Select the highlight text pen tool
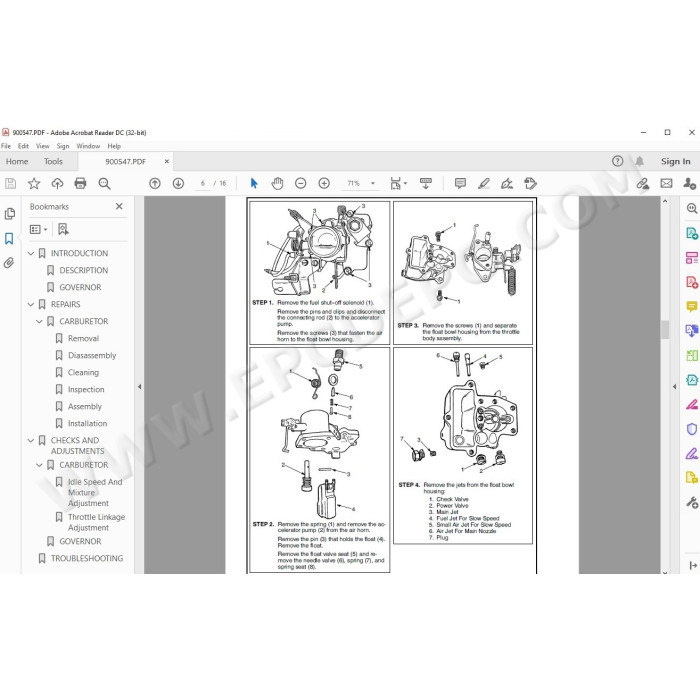Image resolution: width=700 pixels, height=700 pixels. [x=483, y=183]
